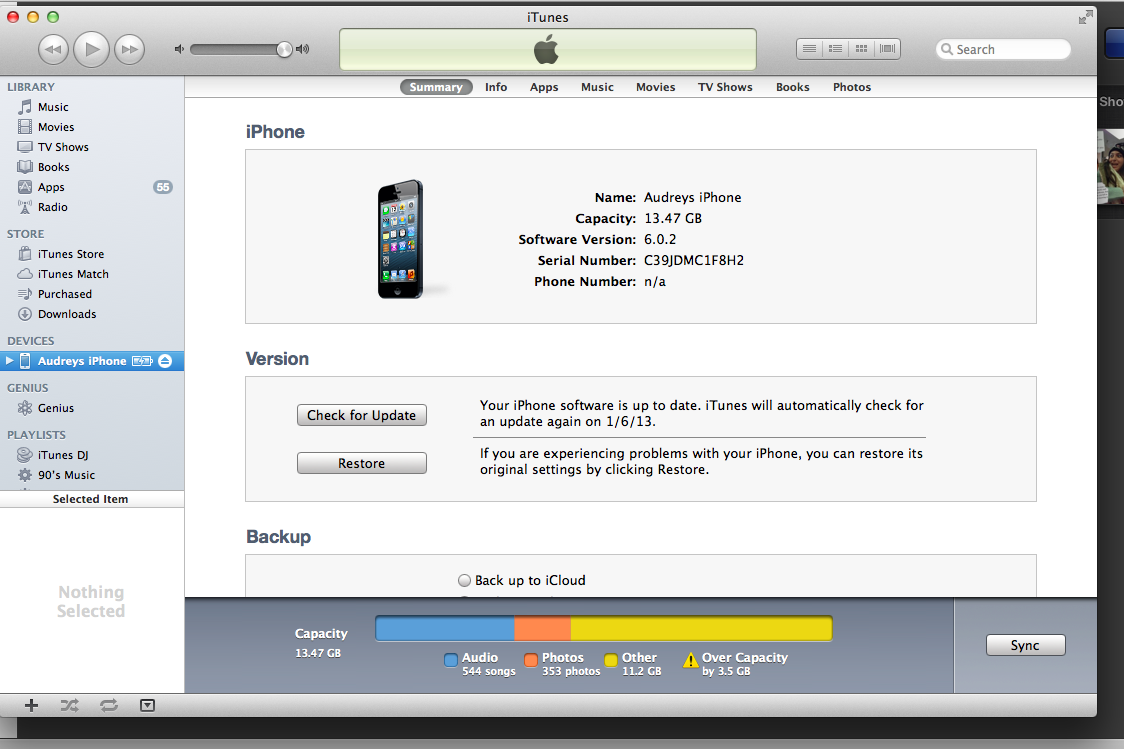Click the yellow Other capacity segment
This screenshot has height=749, width=1124.
click(701, 629)
